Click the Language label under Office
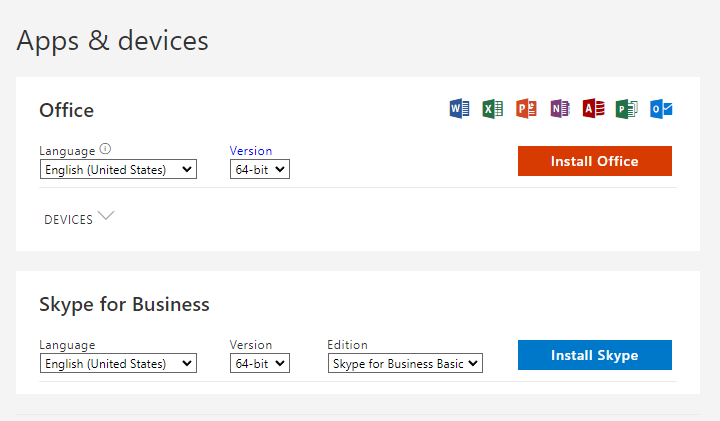The width and height of the screenshot is (720, 421). click(x=68, y=151)
